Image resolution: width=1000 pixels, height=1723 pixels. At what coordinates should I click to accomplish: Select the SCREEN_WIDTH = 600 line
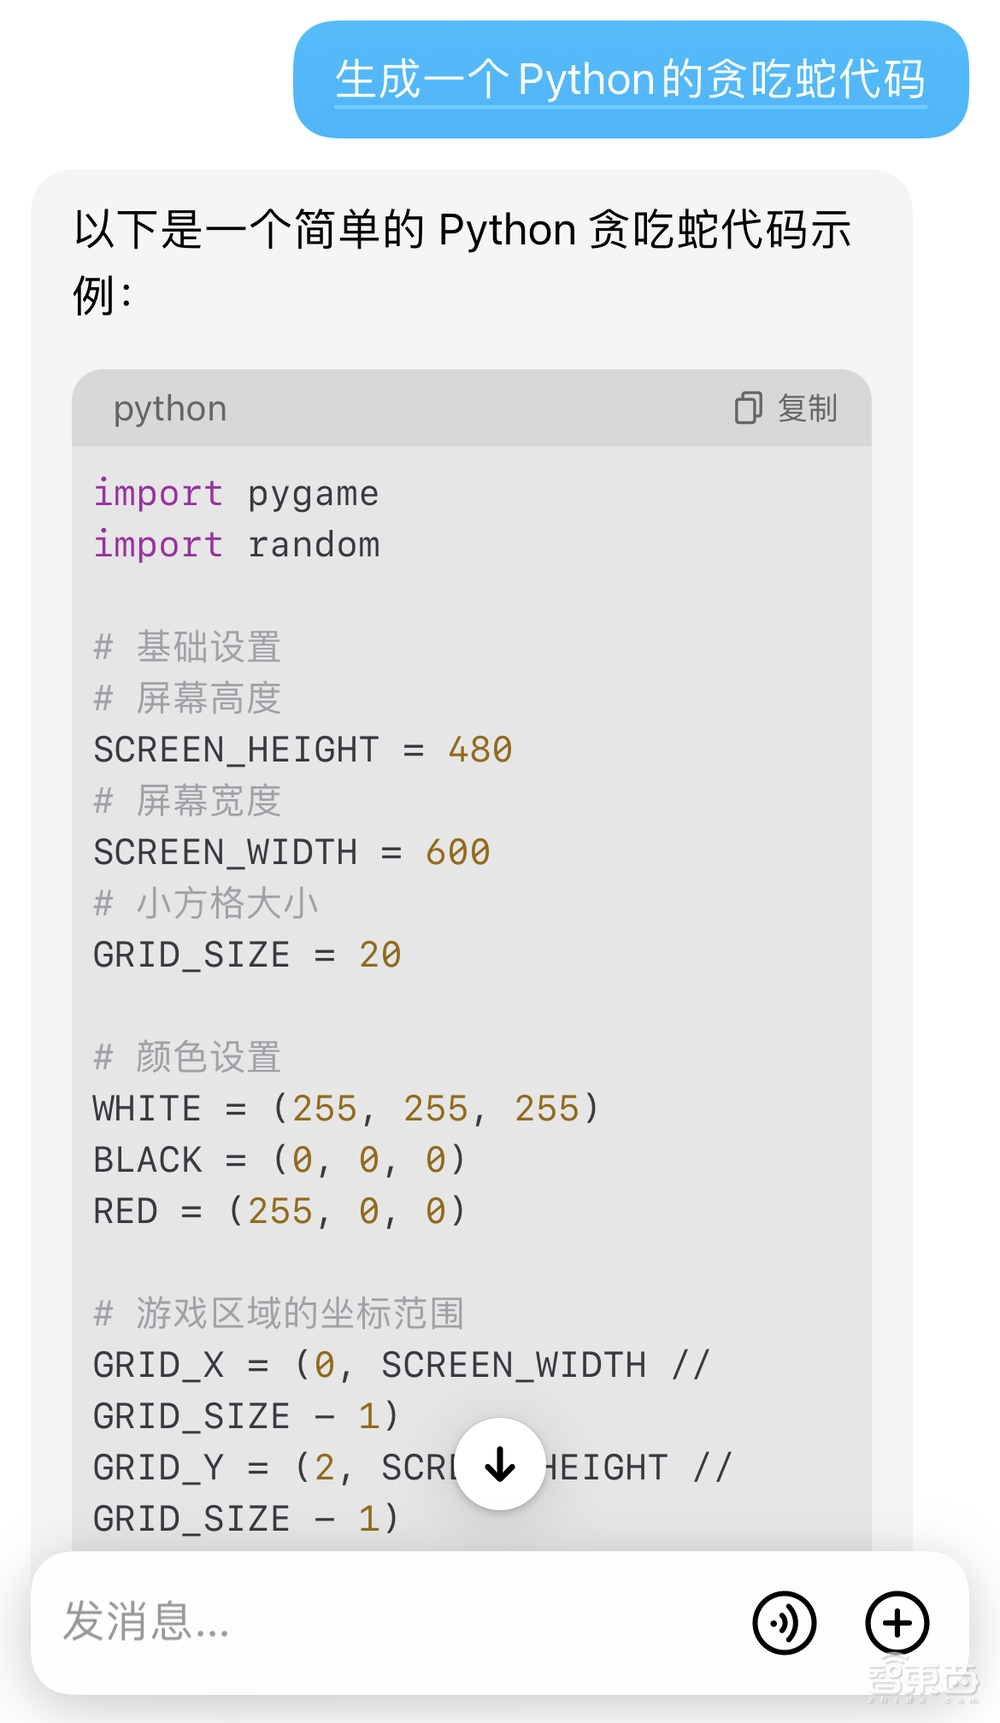pos(291,853)
